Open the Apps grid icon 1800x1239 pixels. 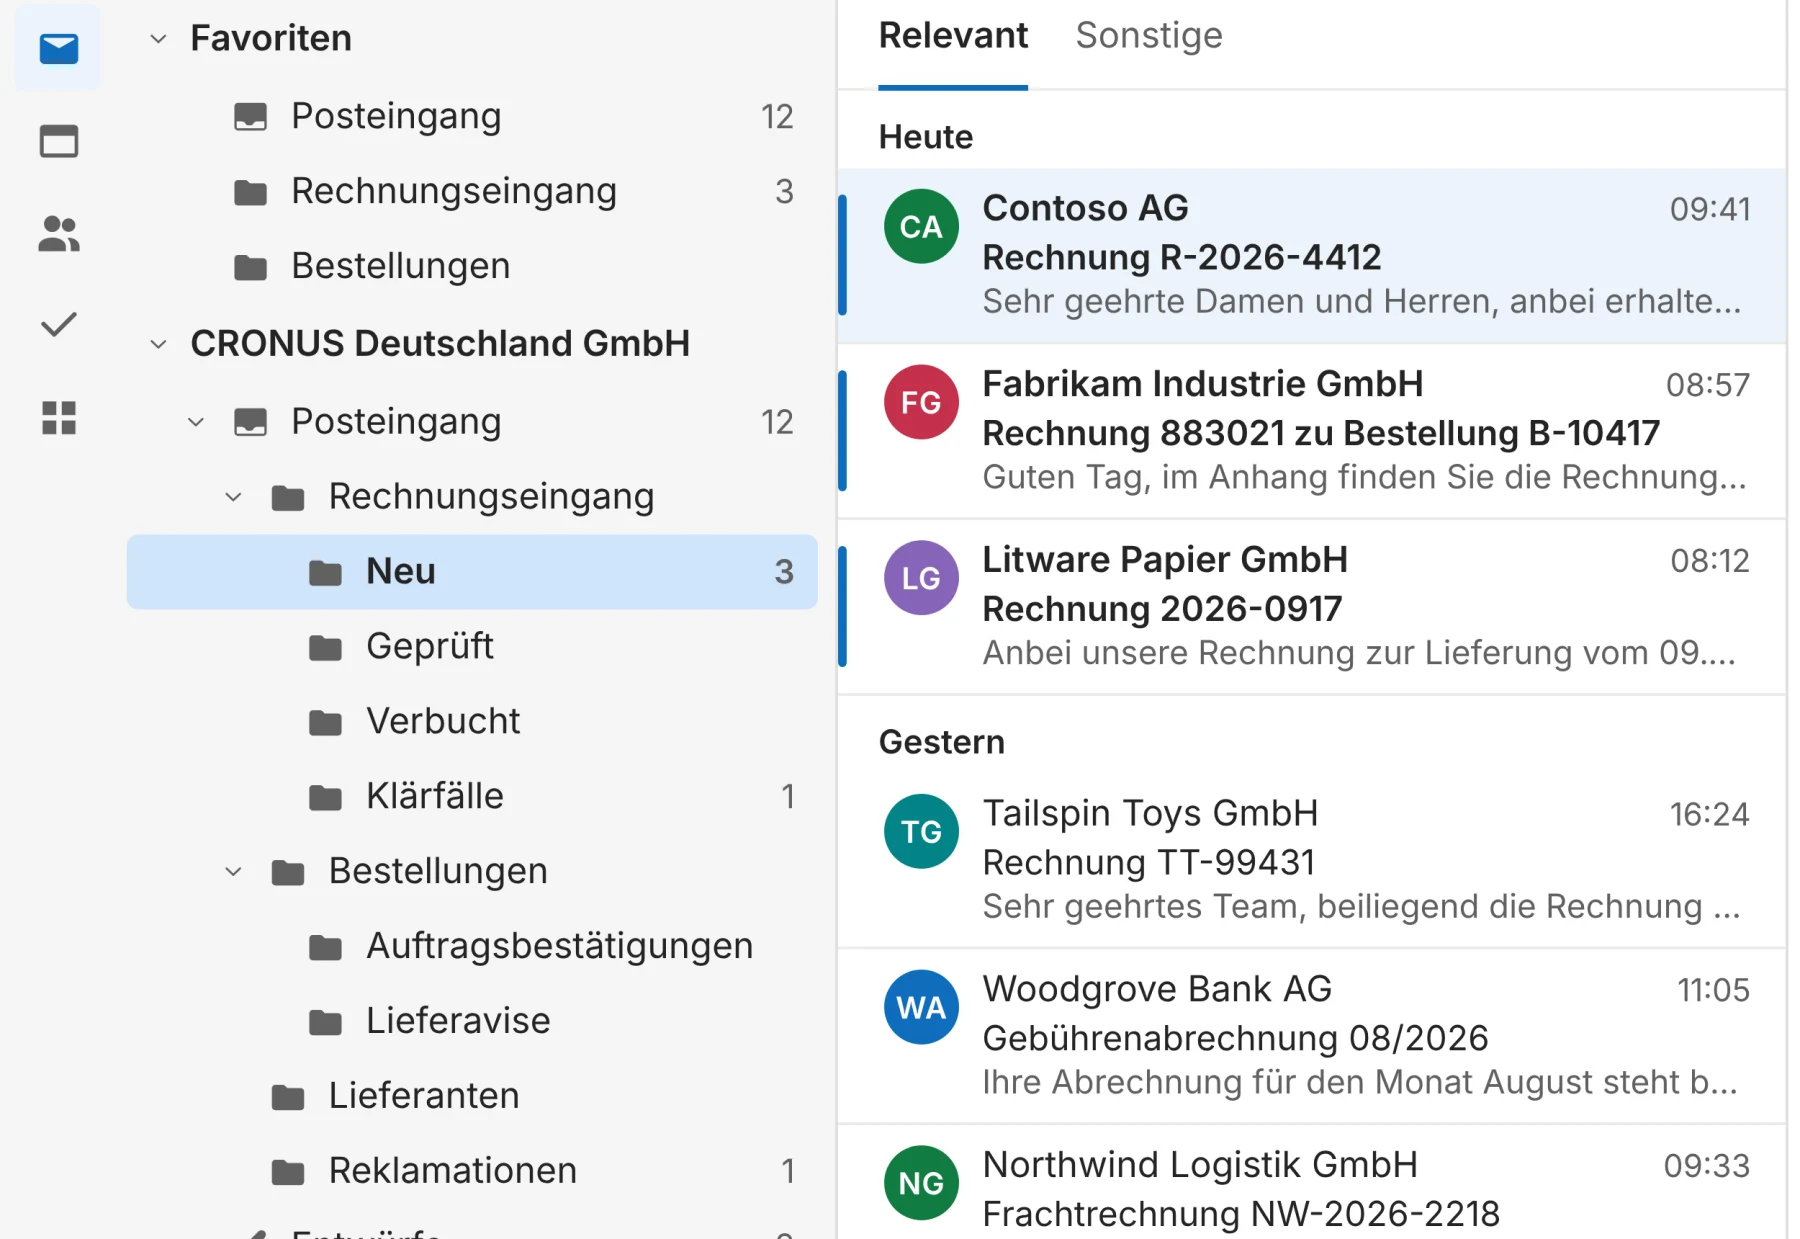59,418
